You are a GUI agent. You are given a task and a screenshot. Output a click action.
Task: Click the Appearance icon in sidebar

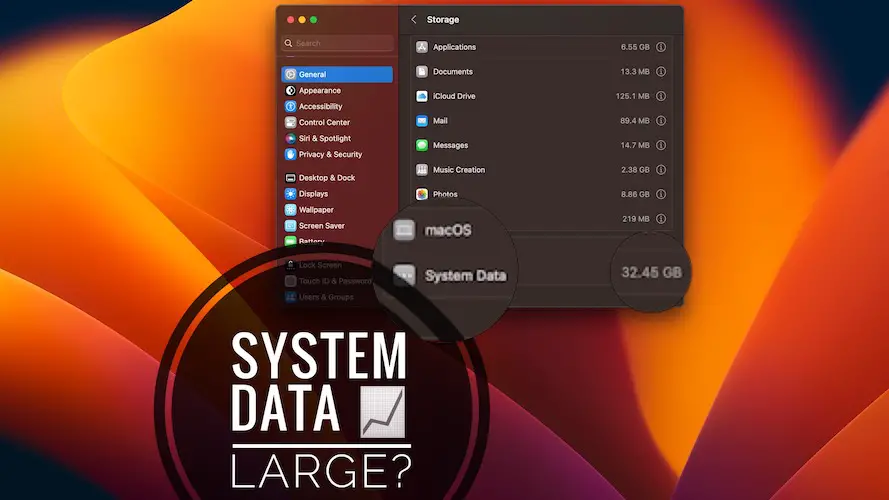click(290, 90)
